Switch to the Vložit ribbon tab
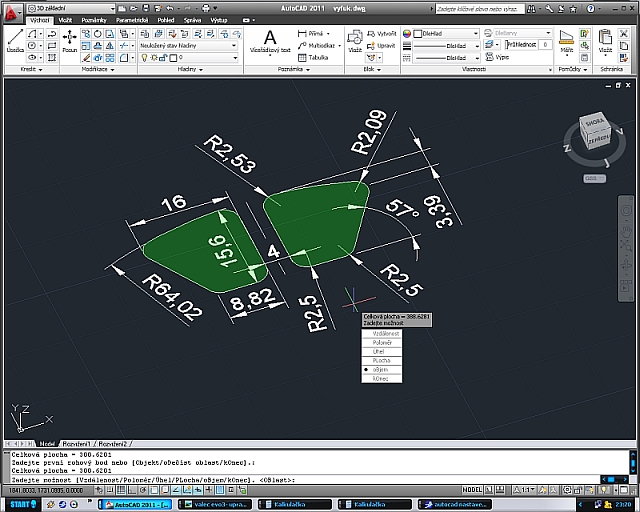 tap(65, 20)
